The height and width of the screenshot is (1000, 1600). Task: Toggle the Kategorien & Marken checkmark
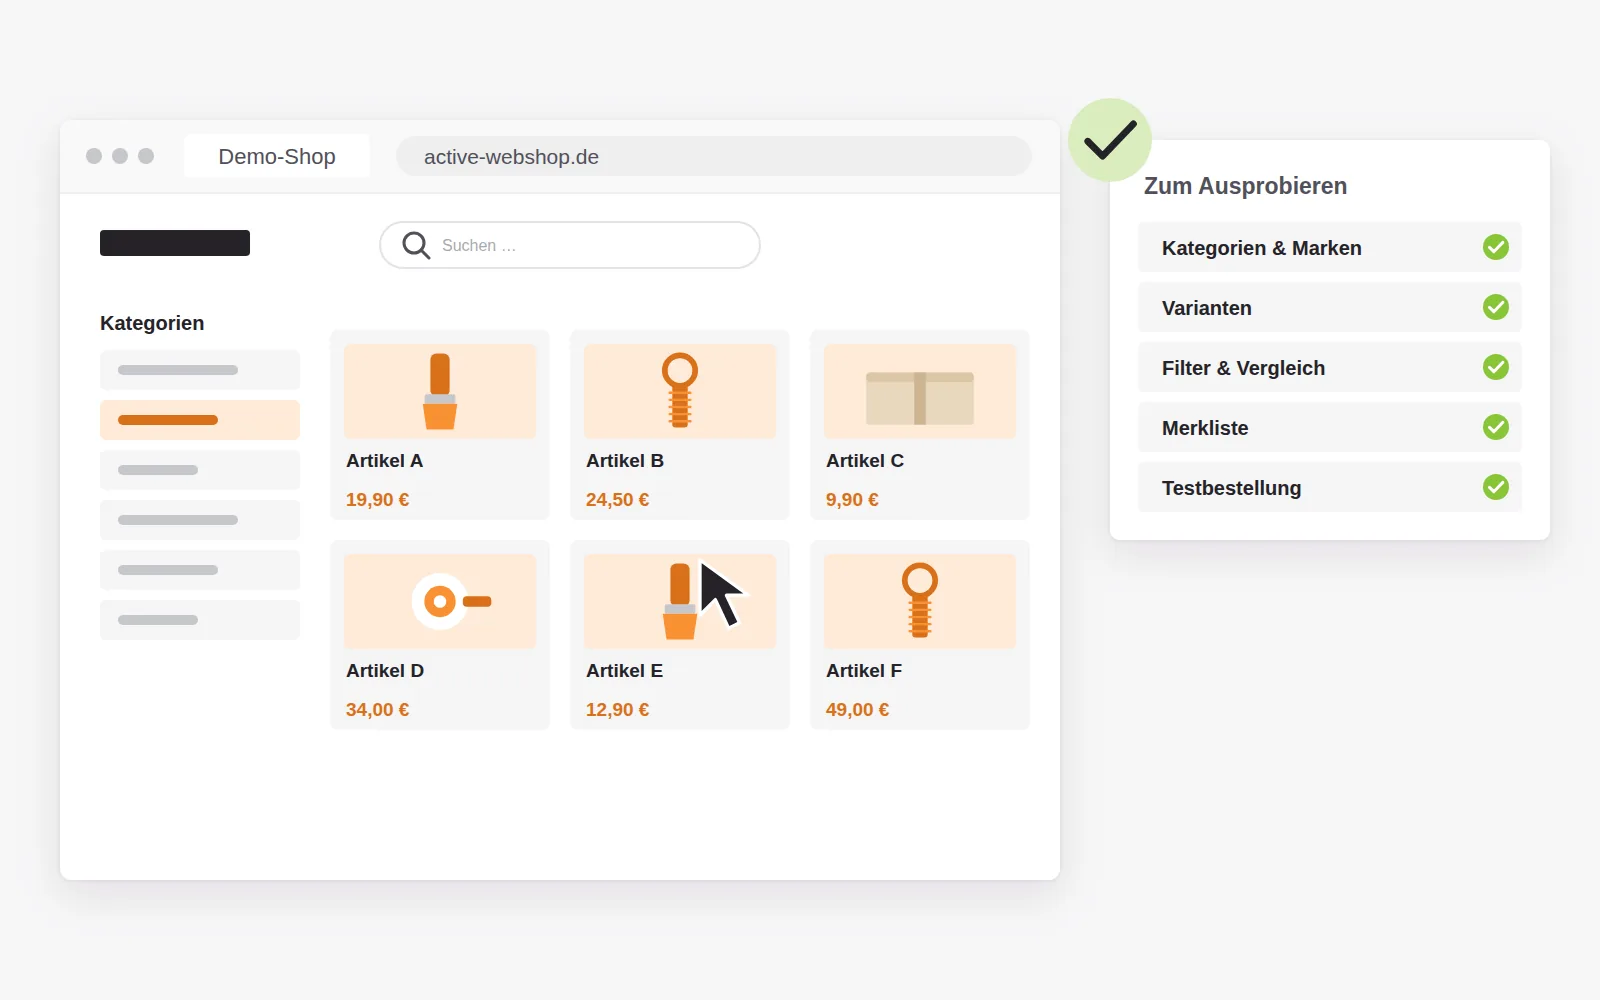pyautogui.click(x=1496, y=247)
